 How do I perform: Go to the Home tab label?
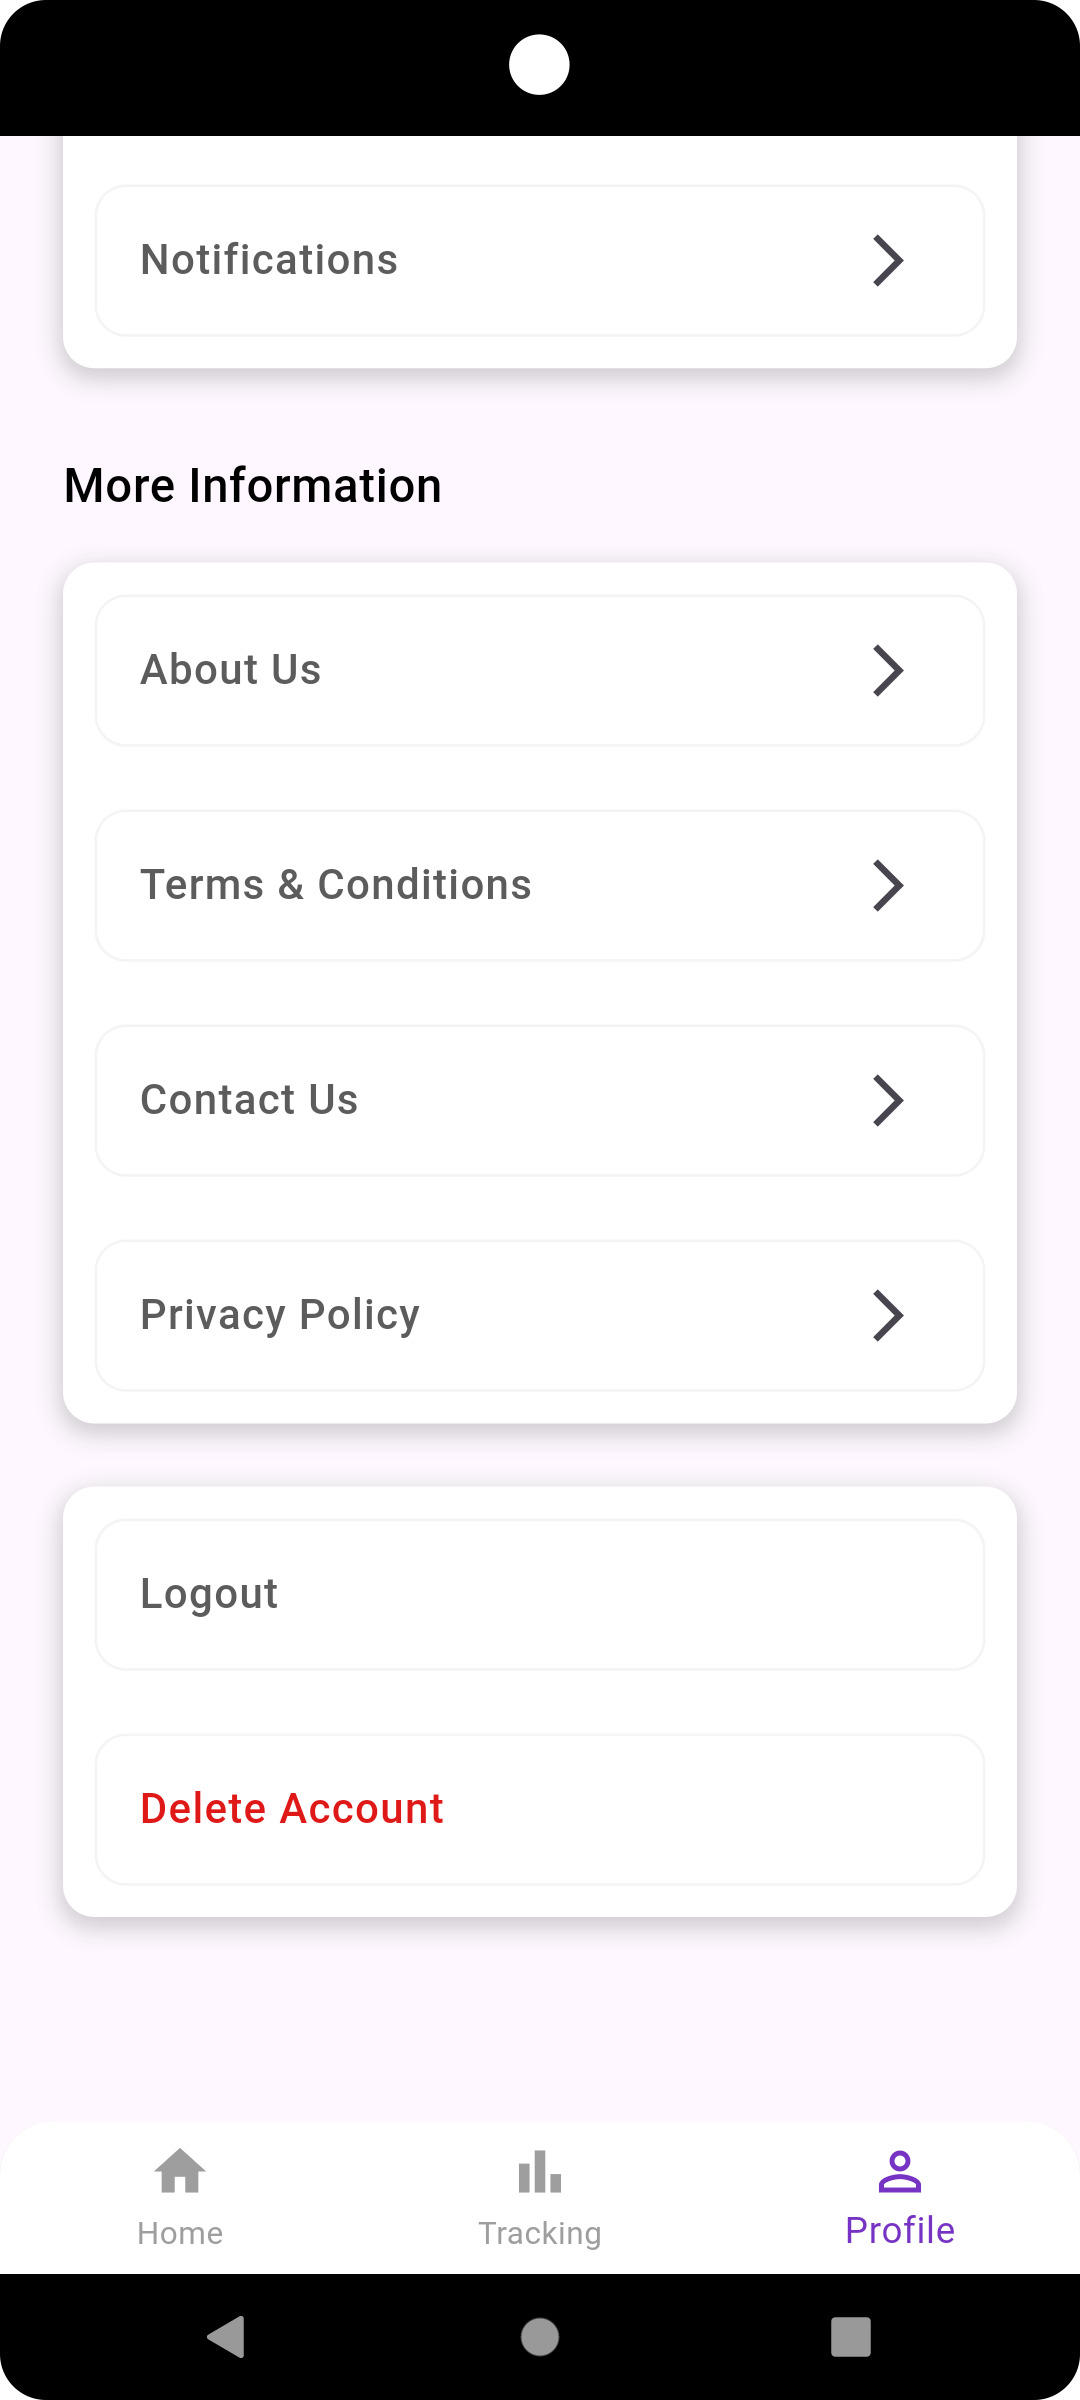pos(180,2233)
